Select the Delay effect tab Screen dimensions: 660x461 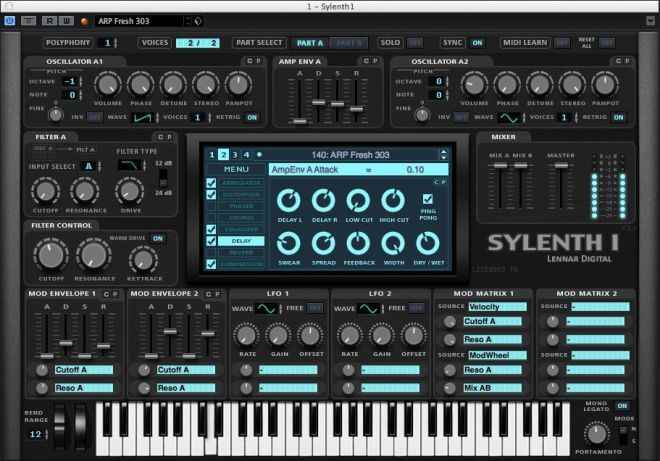pos(241,241)
